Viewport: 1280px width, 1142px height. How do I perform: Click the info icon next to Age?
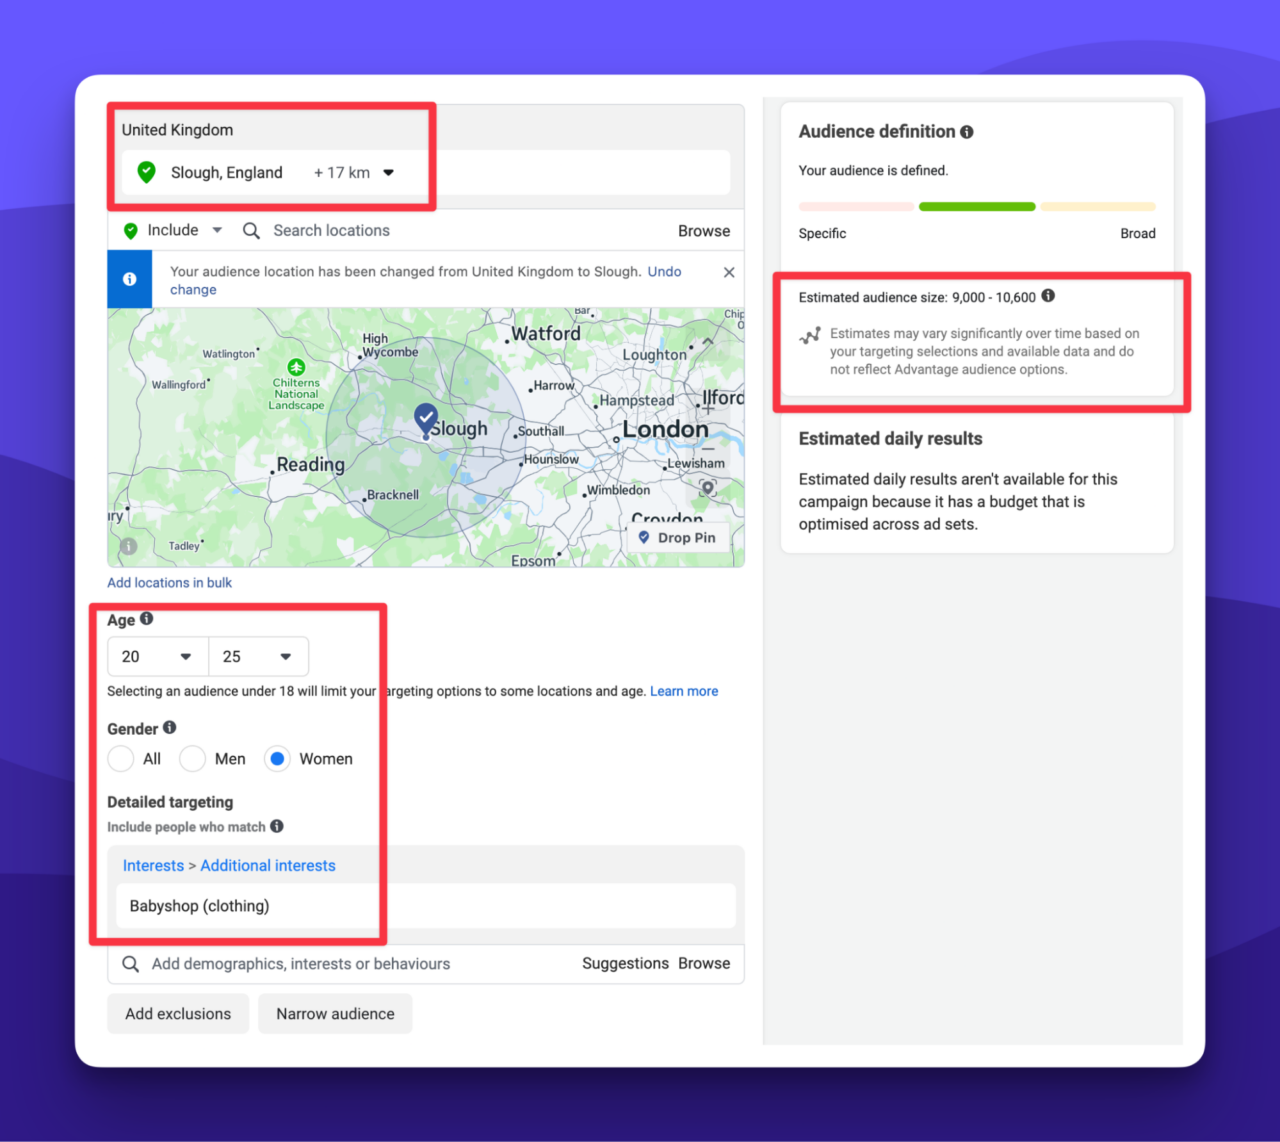(x=146, y=618)
